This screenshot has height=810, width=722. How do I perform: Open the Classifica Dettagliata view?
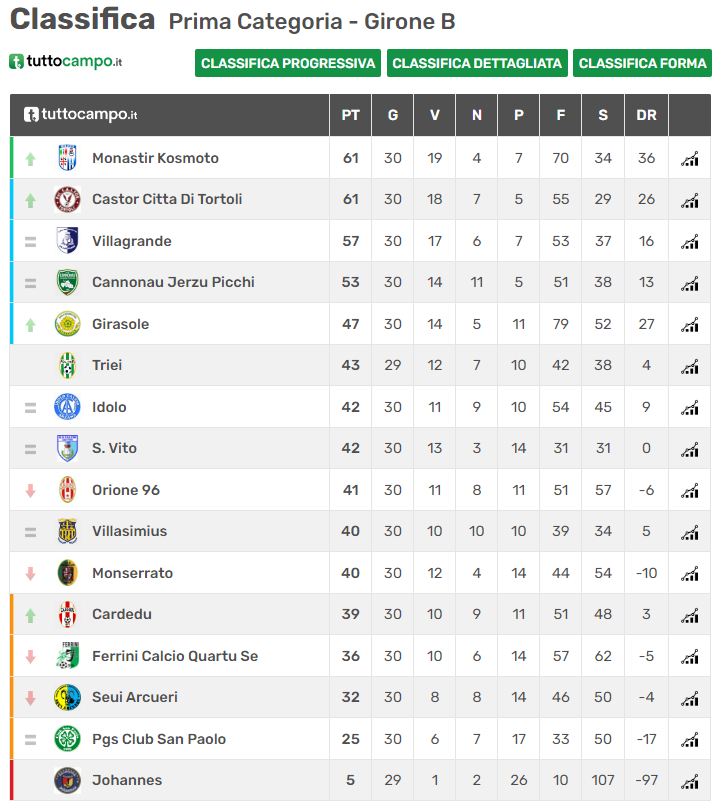(477, 63)
